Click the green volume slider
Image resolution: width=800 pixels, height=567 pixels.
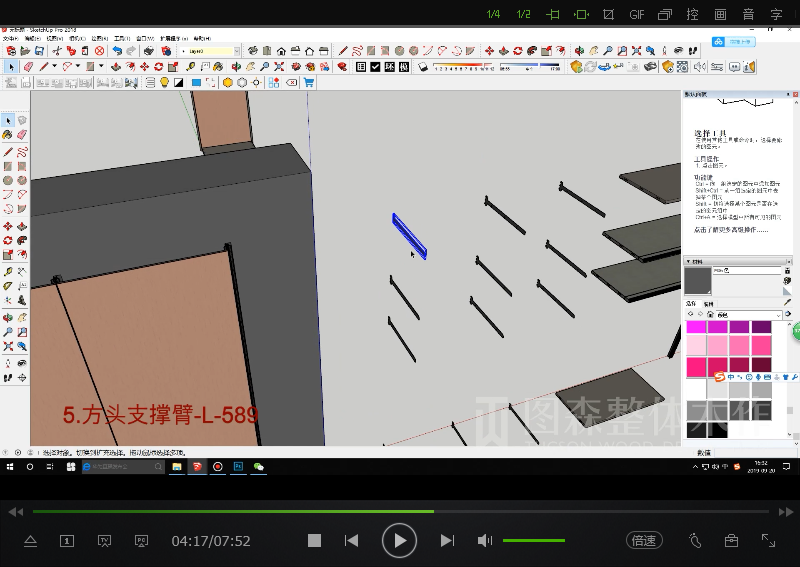[x=533, y=541]
